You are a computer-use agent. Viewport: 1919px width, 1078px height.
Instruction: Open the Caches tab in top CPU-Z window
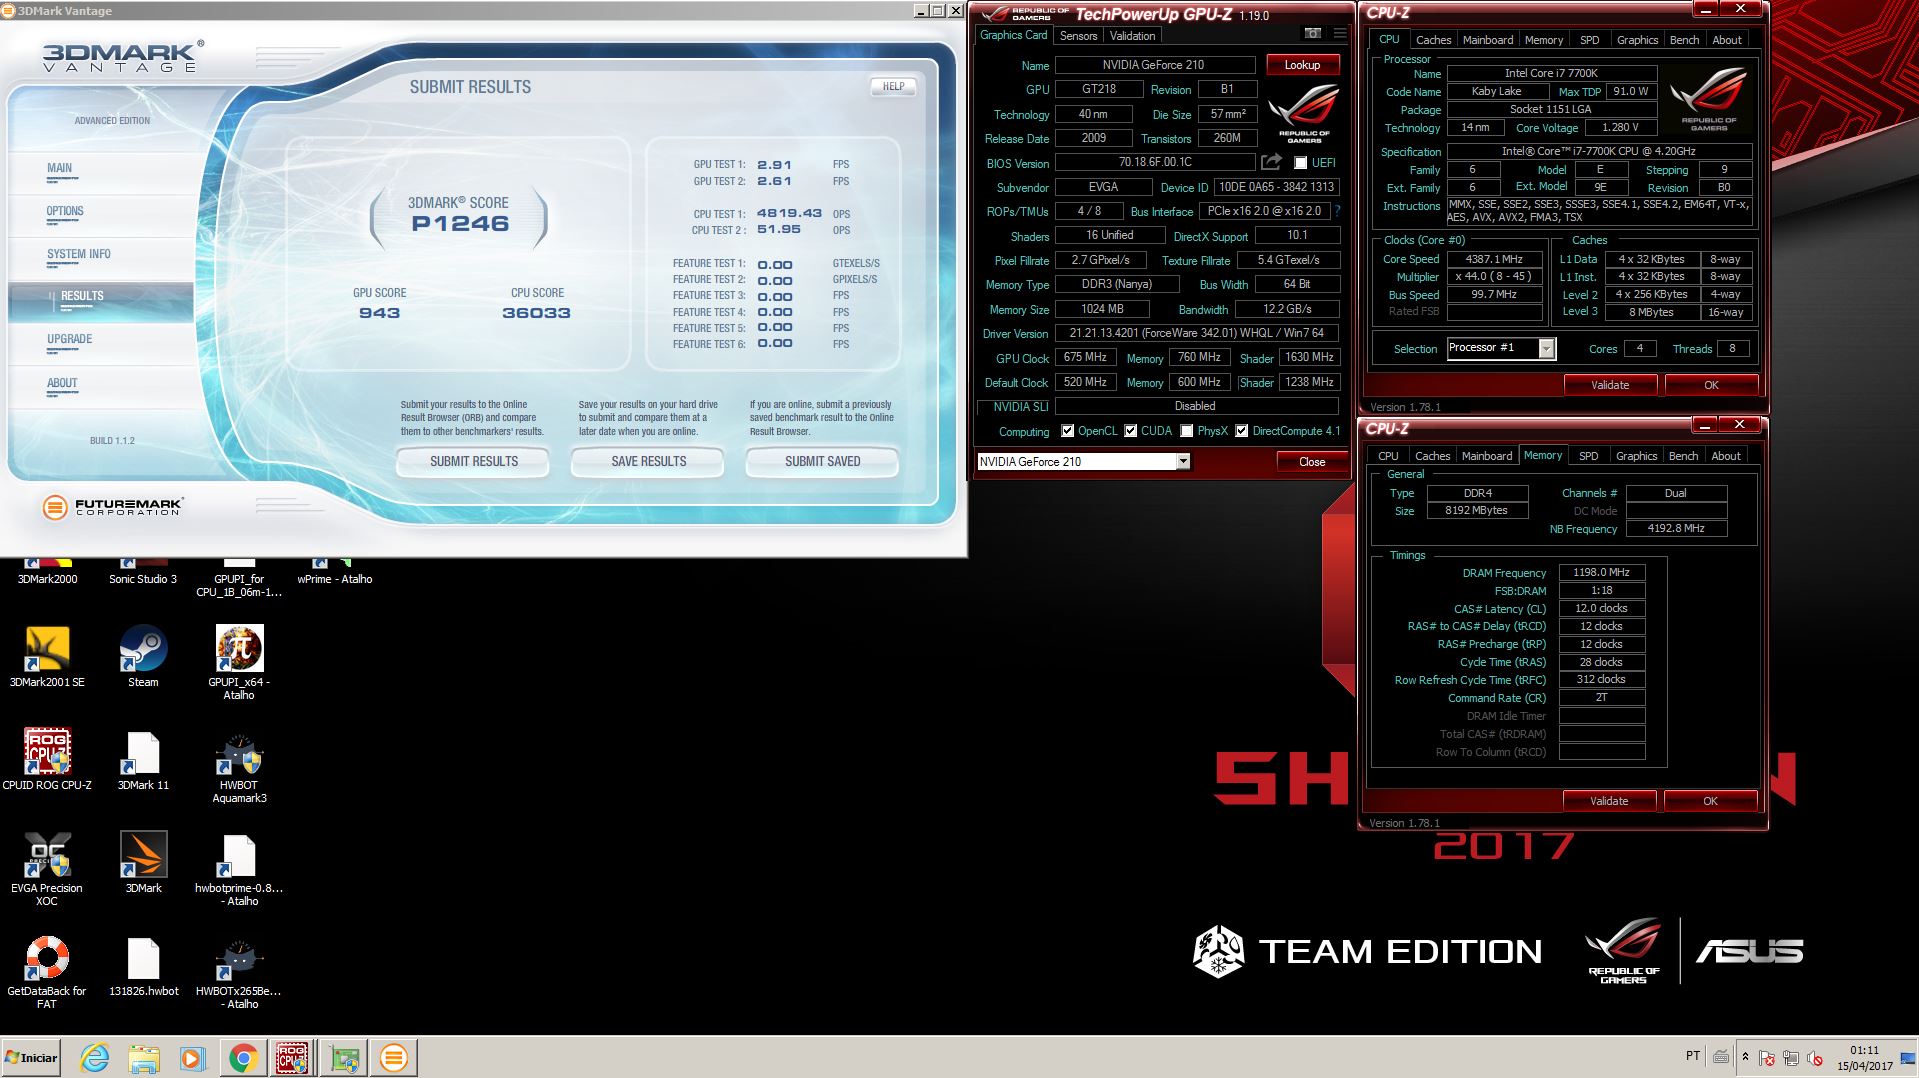(x=1433, y=40)
